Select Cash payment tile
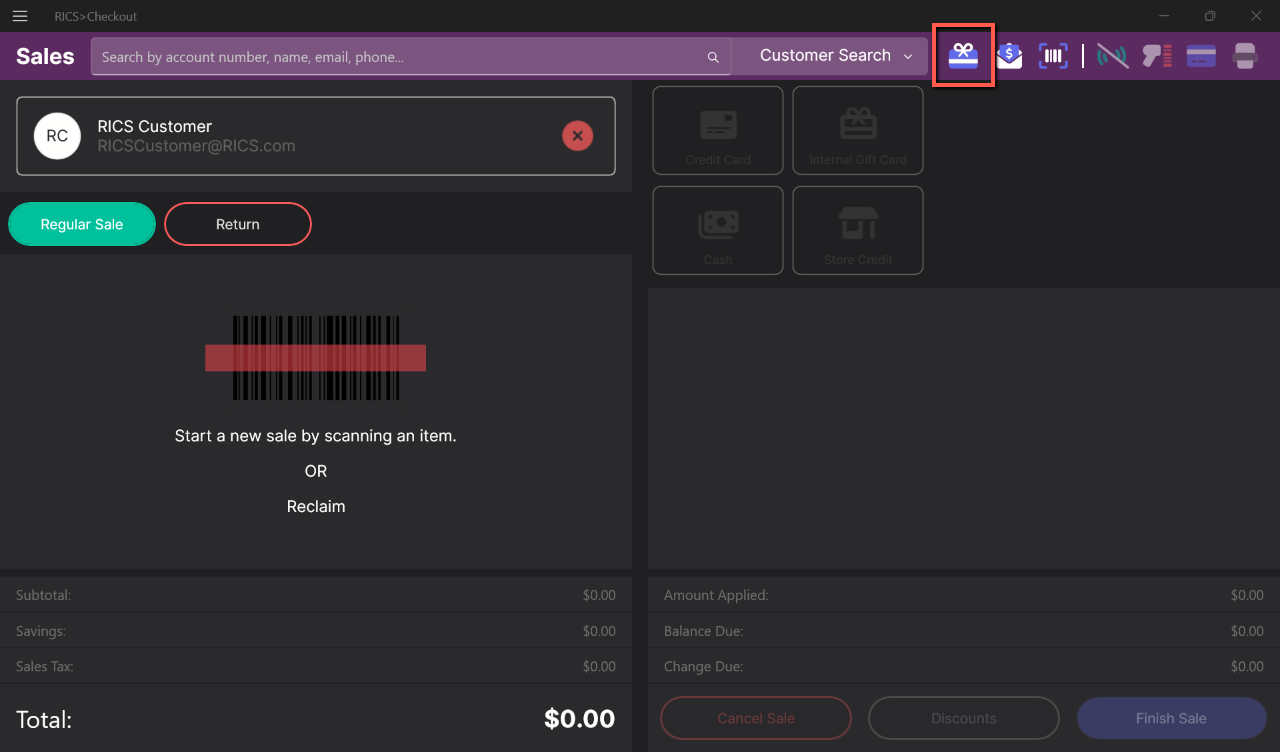This screenshot has height=752, width=1280. tap(718, 230)
